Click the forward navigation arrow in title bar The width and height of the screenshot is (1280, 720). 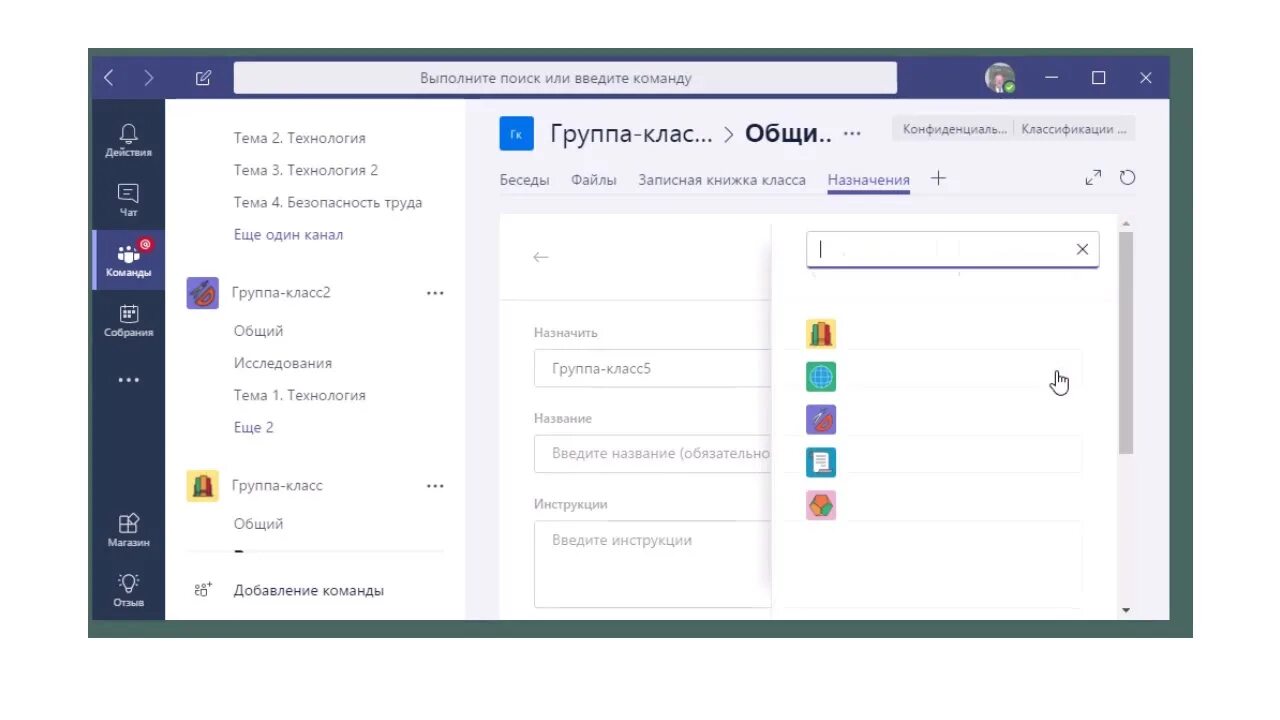click(x=148, y=78)
